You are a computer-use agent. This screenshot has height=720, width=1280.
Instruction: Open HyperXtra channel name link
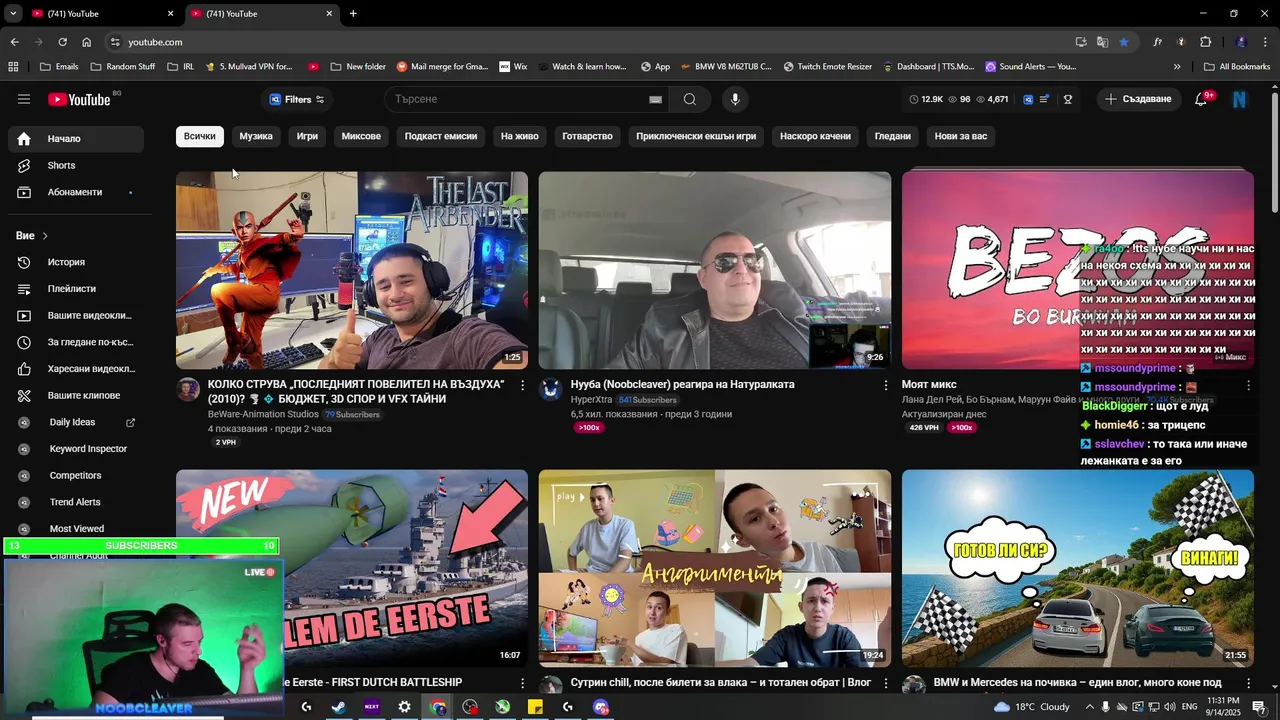pyautogui.click(x=591, y=400)
